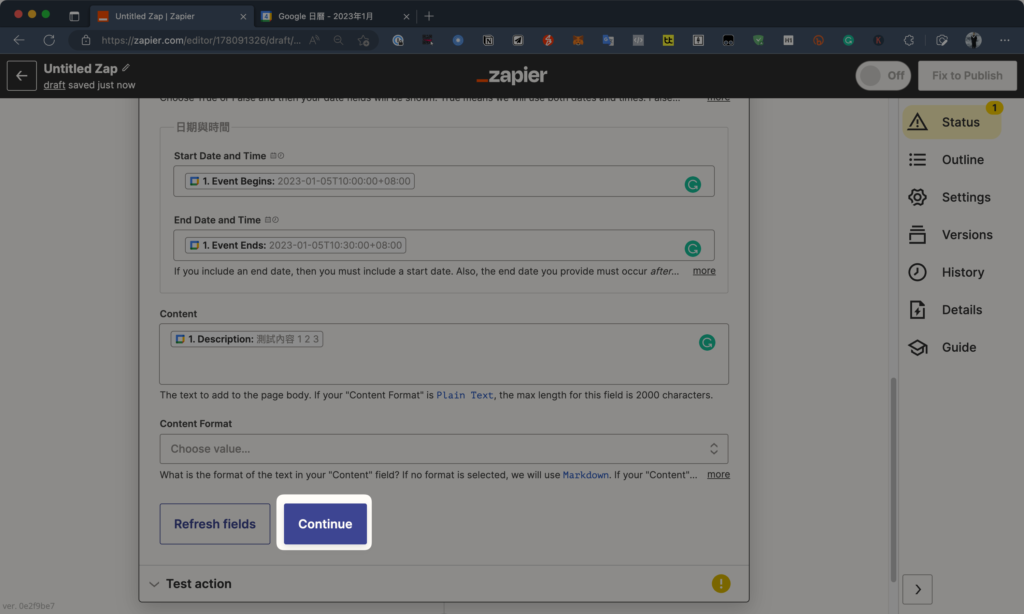This screenshot has width=1024, height=614.
Task: Click Grammarly icon in End Date field
Action: (693, 249)
